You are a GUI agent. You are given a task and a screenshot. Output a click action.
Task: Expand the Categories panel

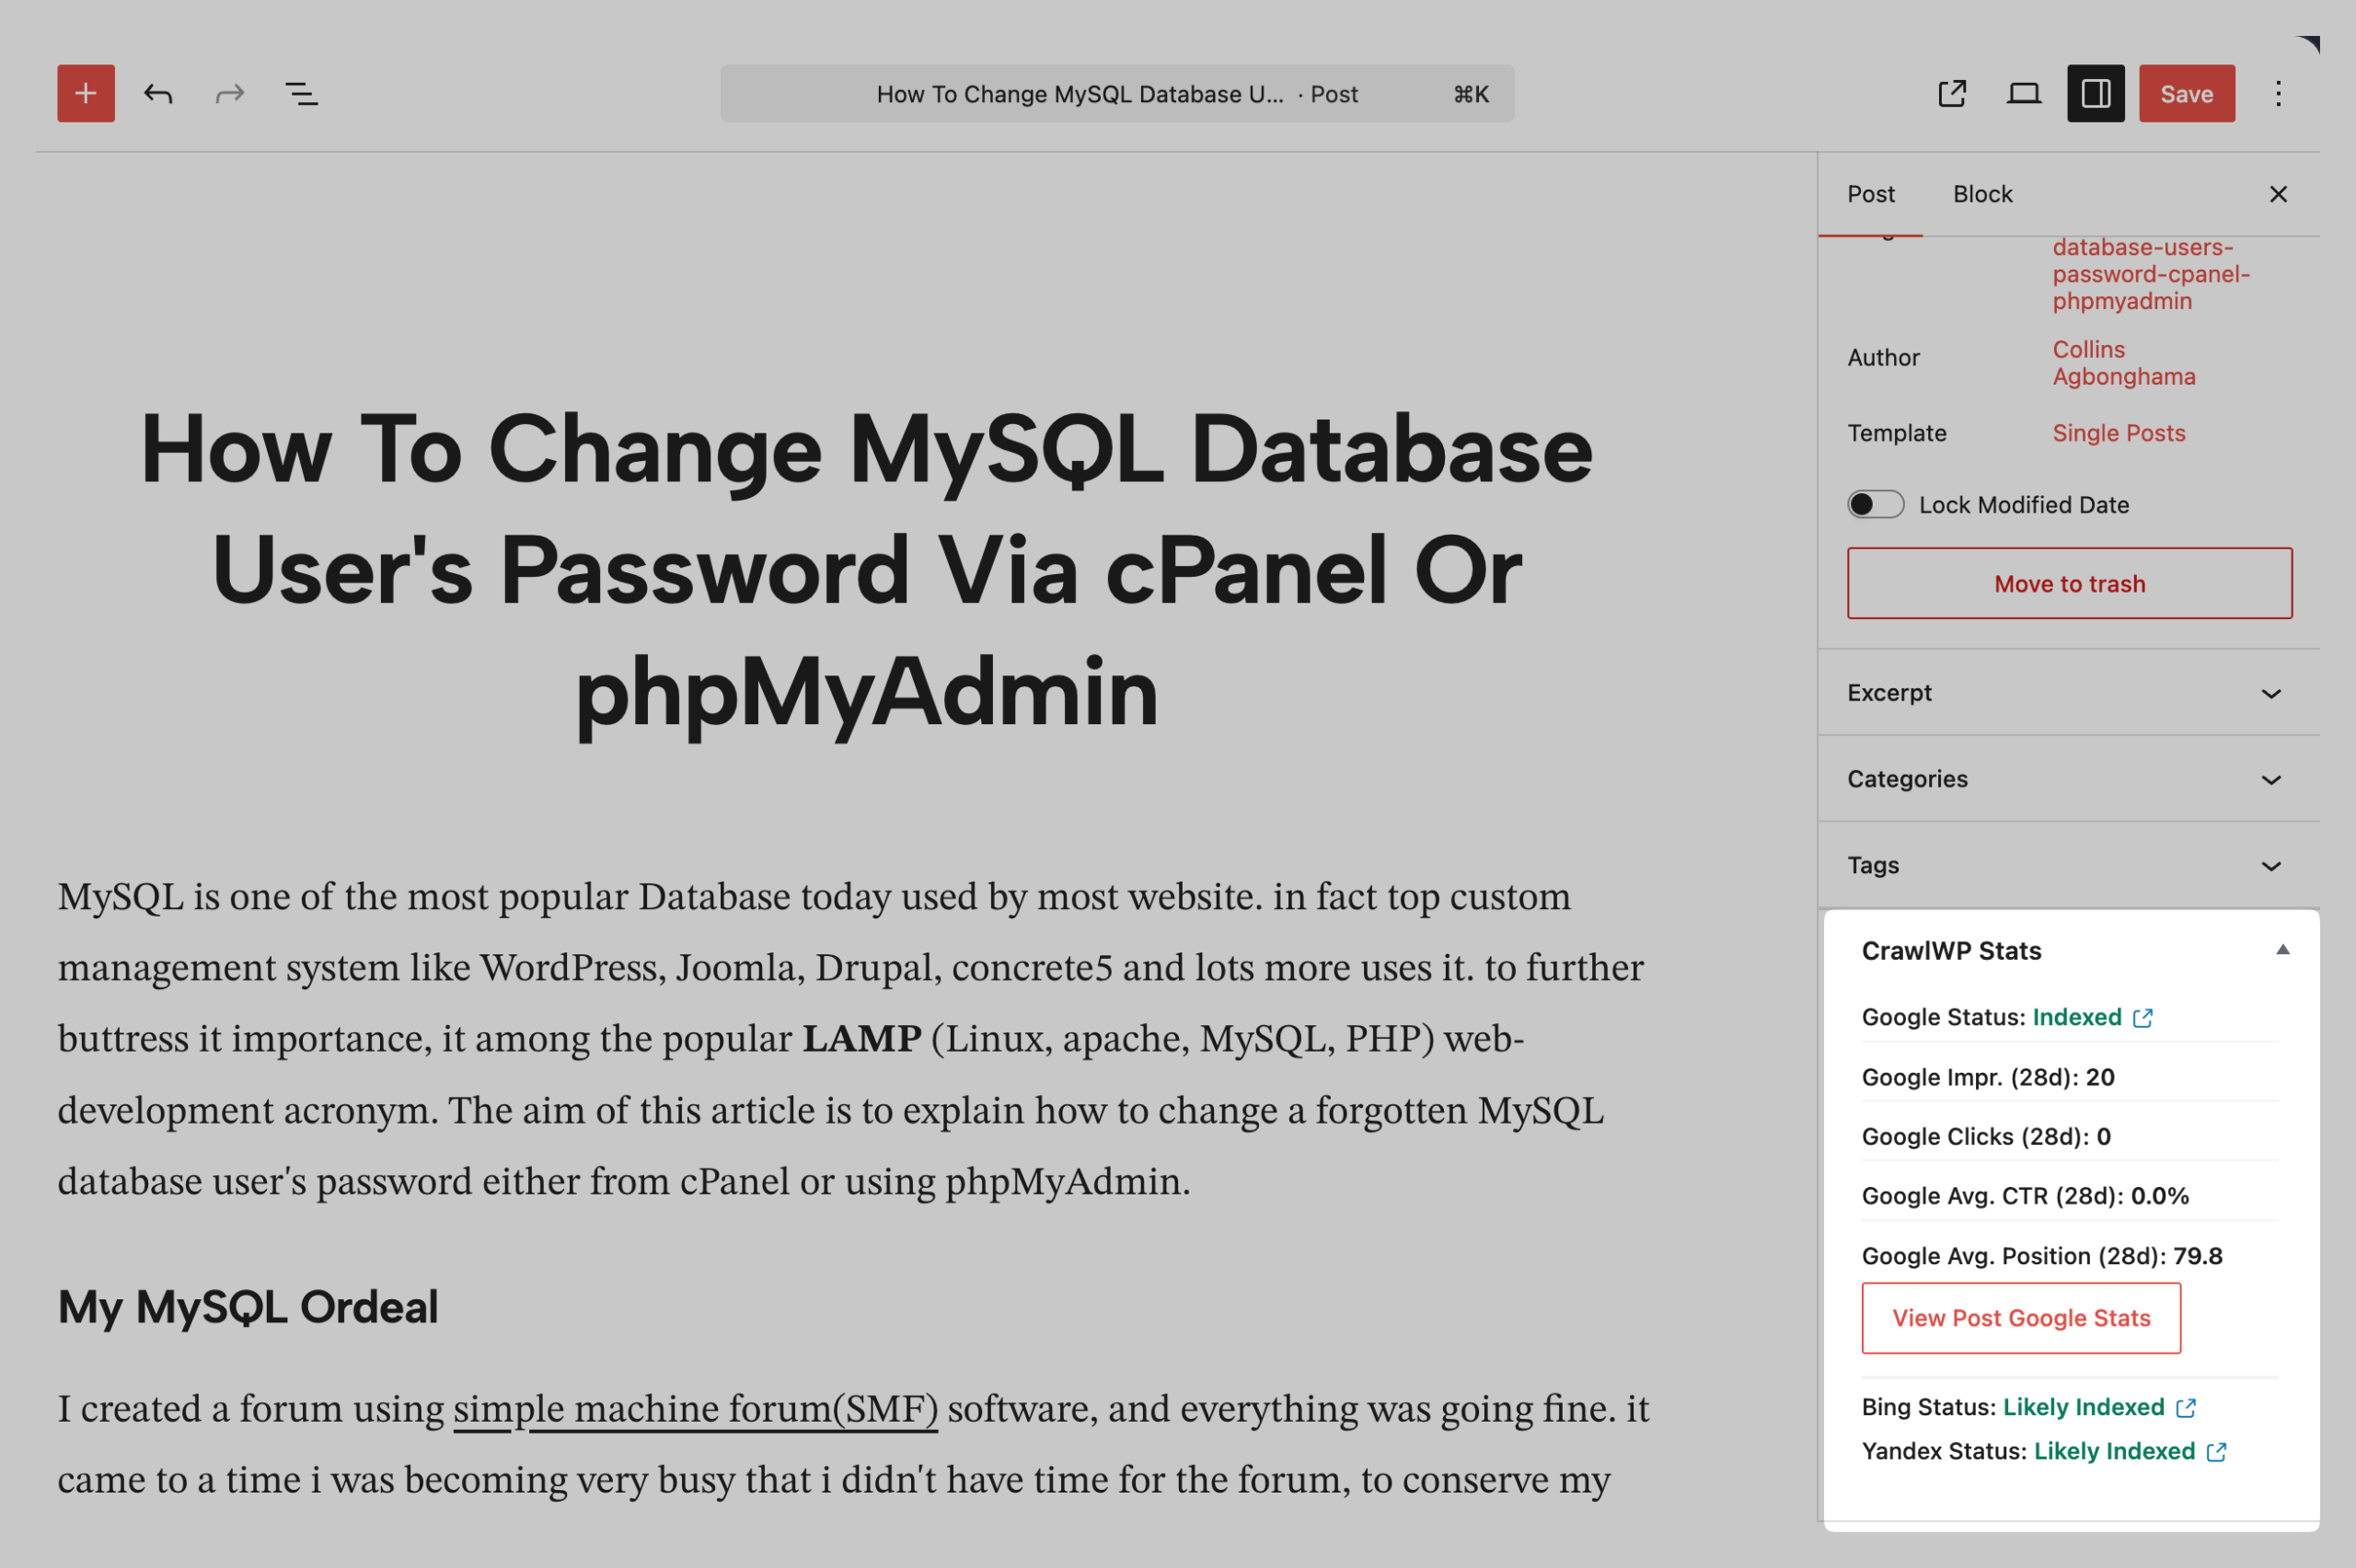[2069, 779]
